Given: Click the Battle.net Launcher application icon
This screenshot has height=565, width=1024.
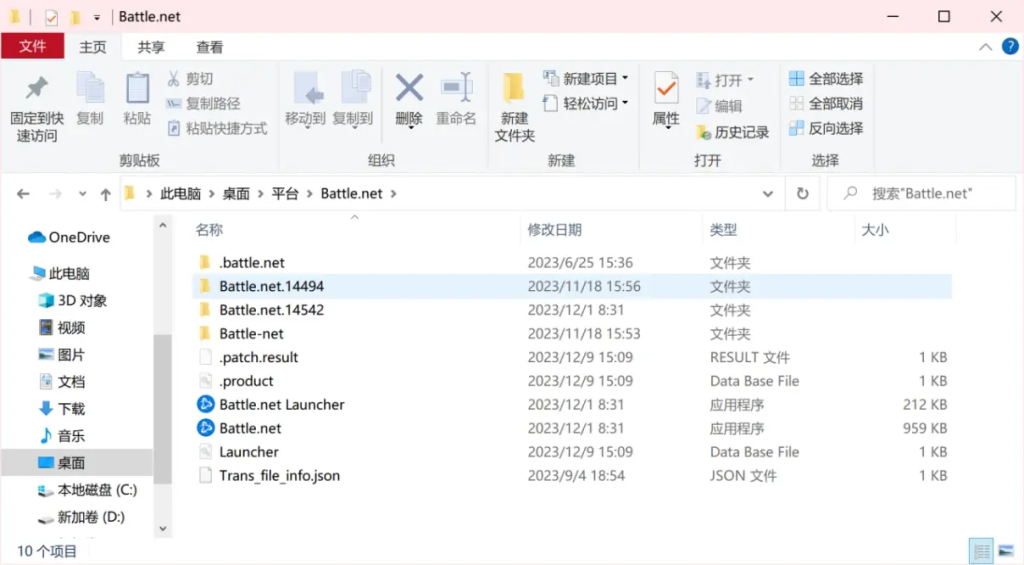Looking at the screenshot, I should [x=206, y=404].
